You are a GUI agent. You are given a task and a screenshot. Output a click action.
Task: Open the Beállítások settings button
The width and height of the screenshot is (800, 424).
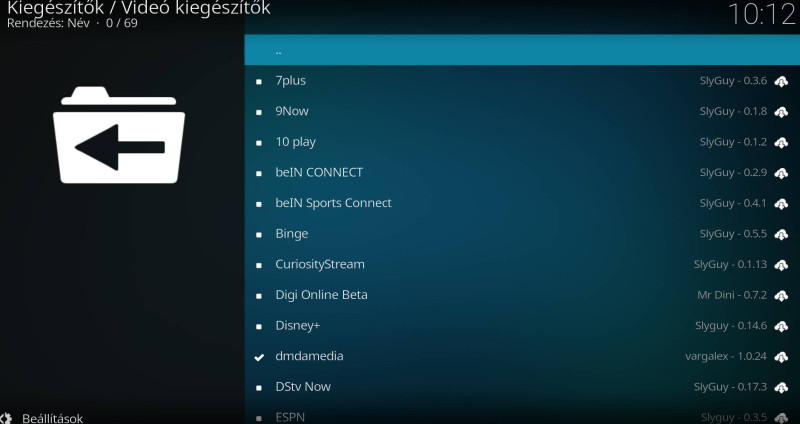[x=42, y=418]
